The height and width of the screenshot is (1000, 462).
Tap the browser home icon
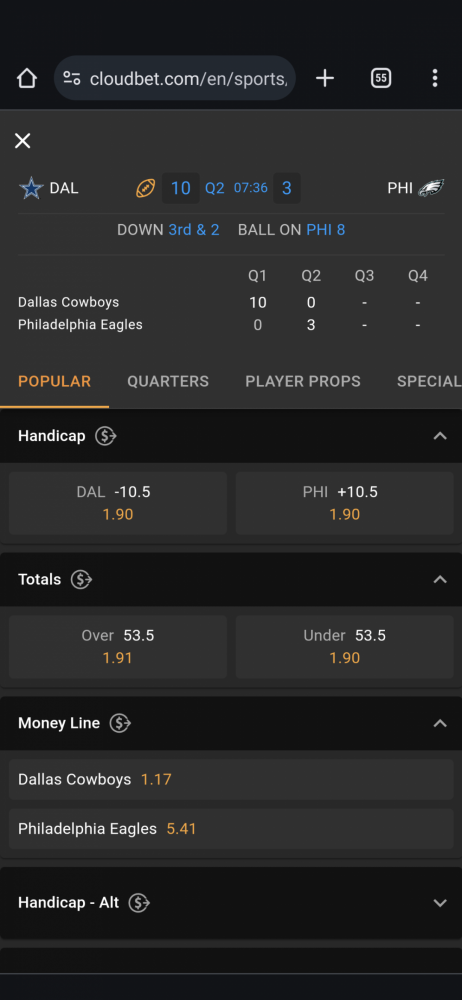[27, 78]
